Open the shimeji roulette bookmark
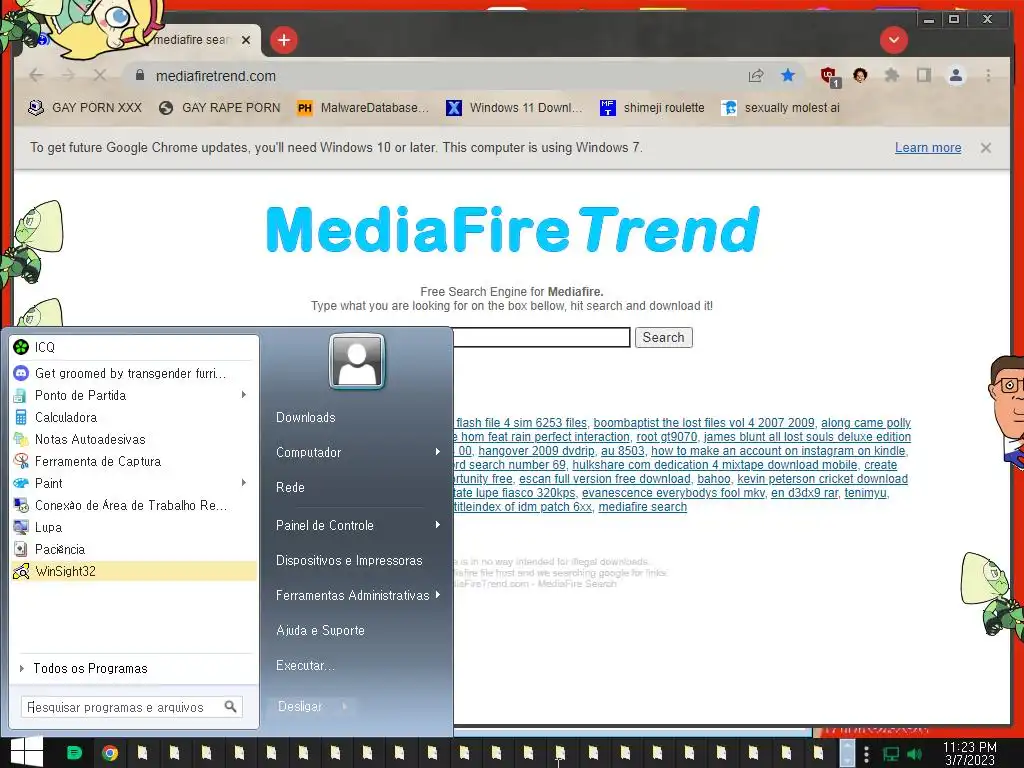1024x768 pixels. point(652,108)
